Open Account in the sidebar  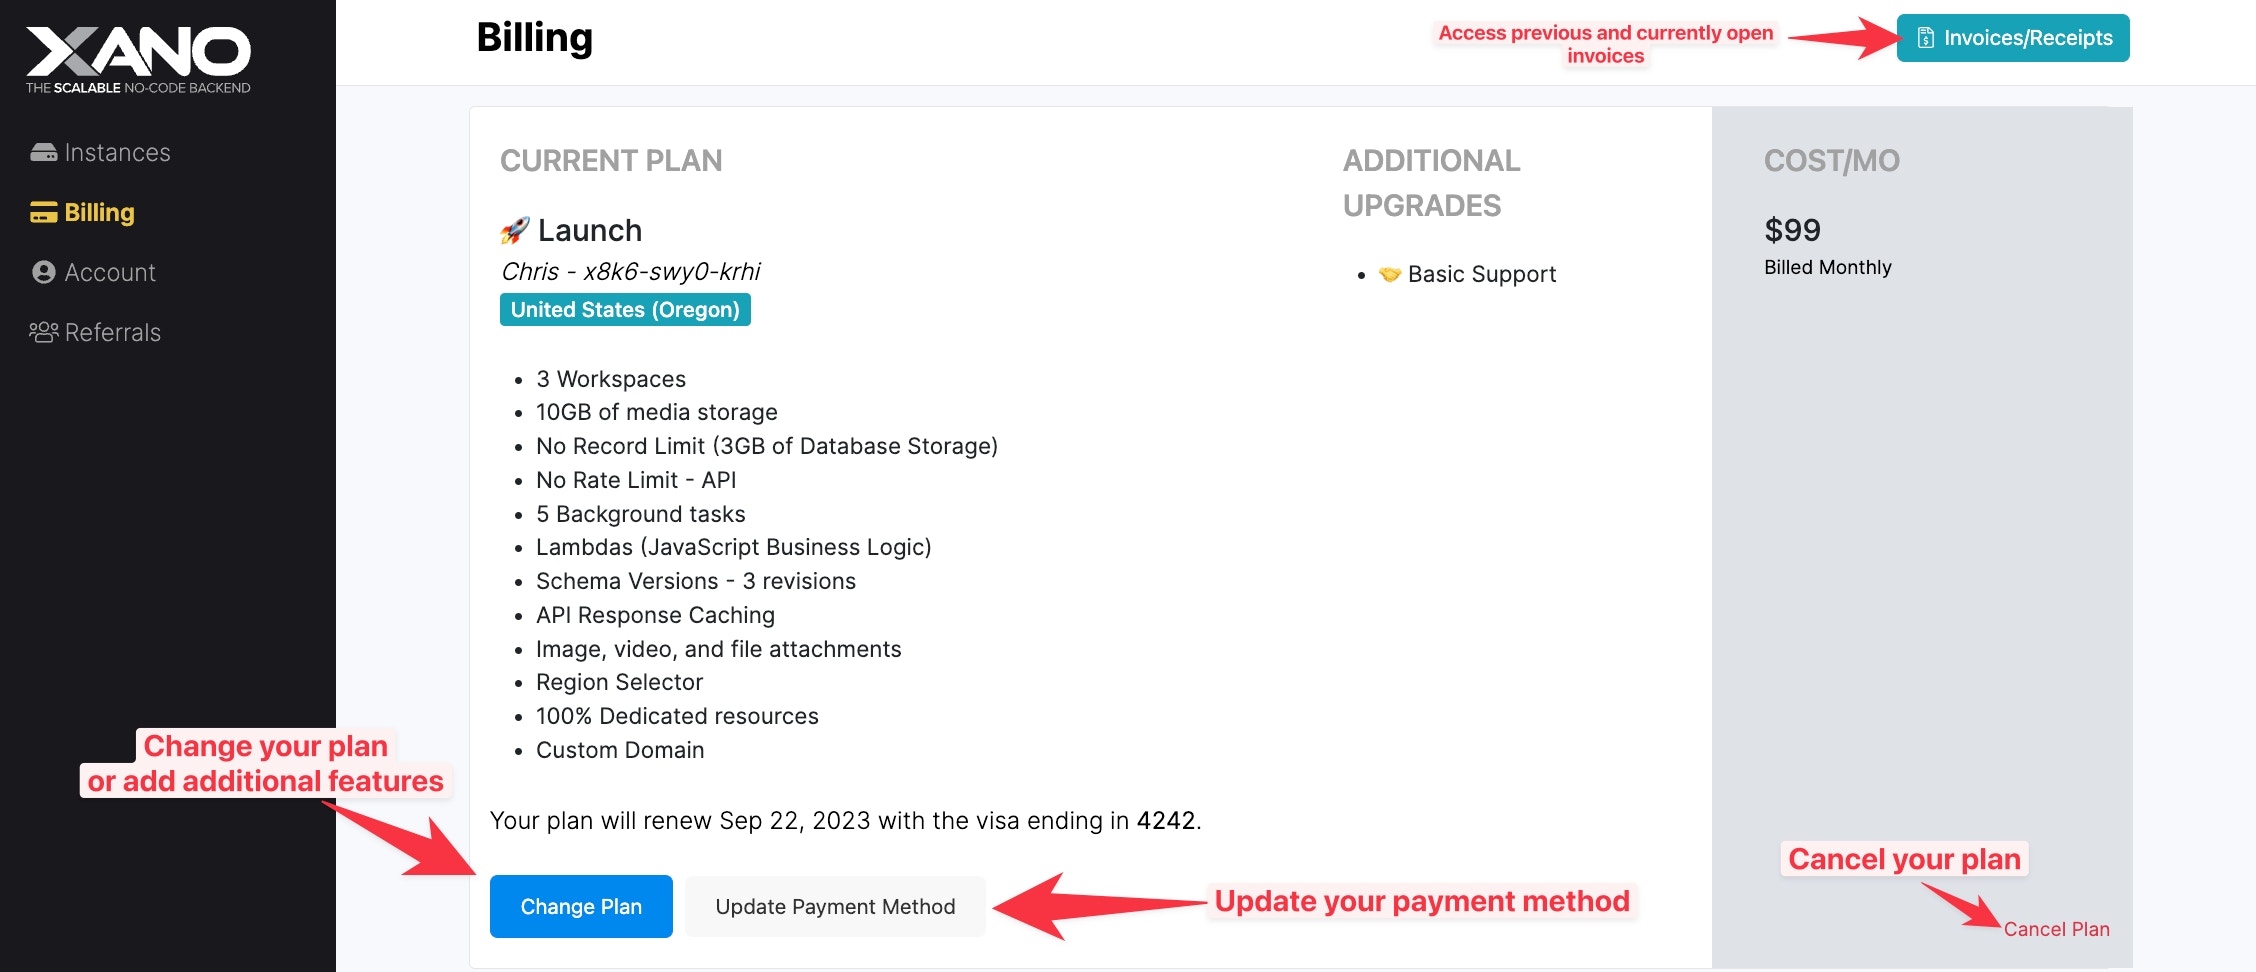click(94, 272)
